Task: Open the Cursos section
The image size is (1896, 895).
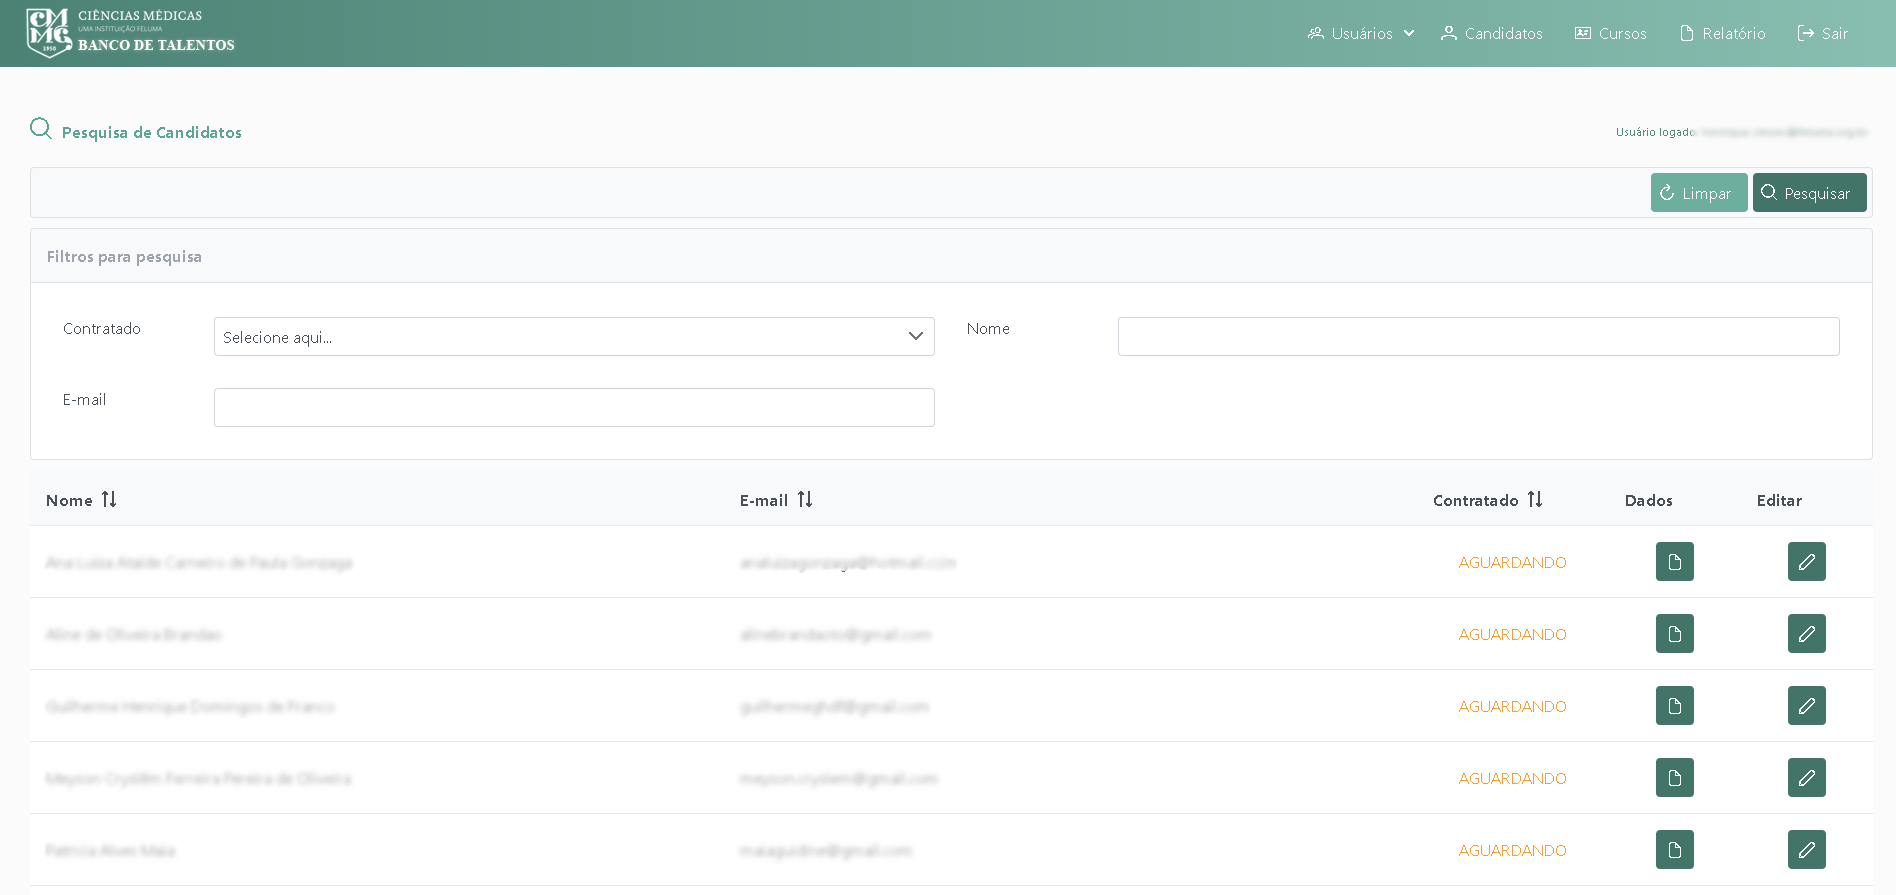Action: (1610, 33)
